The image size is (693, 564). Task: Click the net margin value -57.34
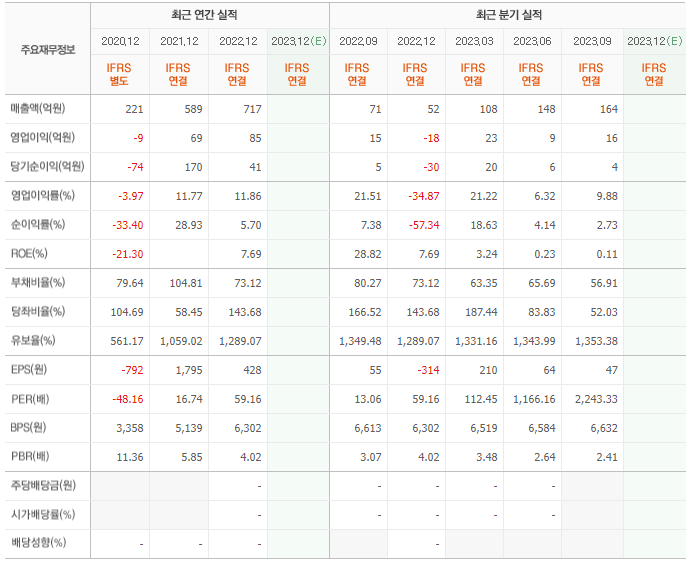click(x=424, y=225)
